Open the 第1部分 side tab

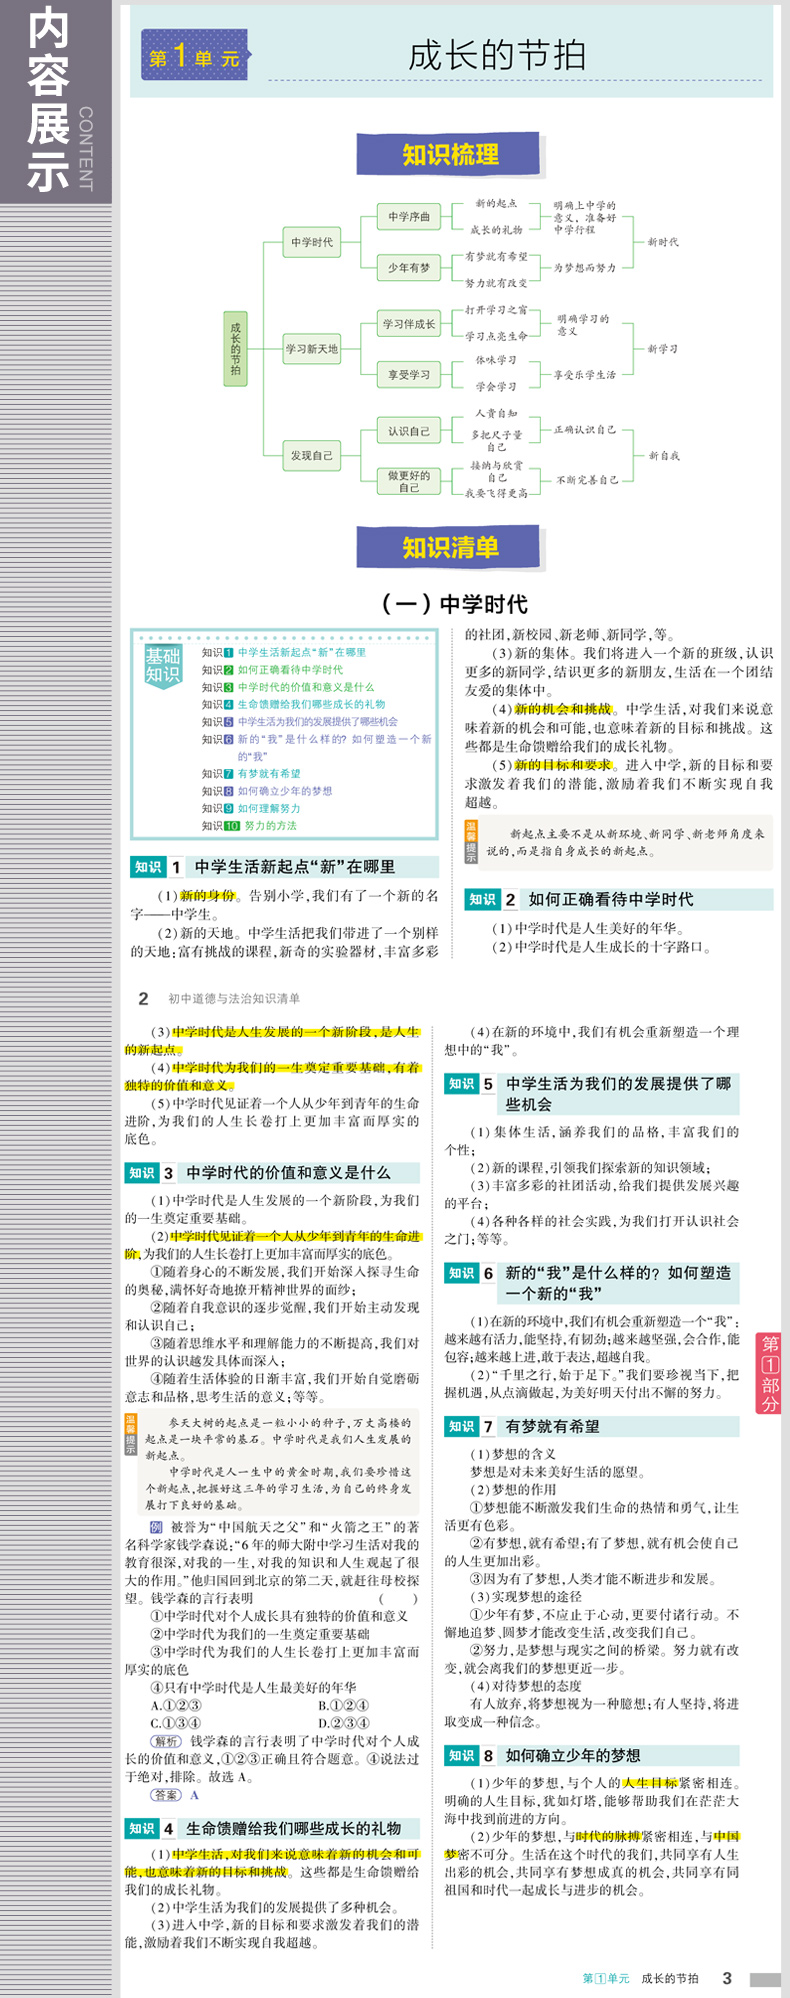tap(770, 1373)
